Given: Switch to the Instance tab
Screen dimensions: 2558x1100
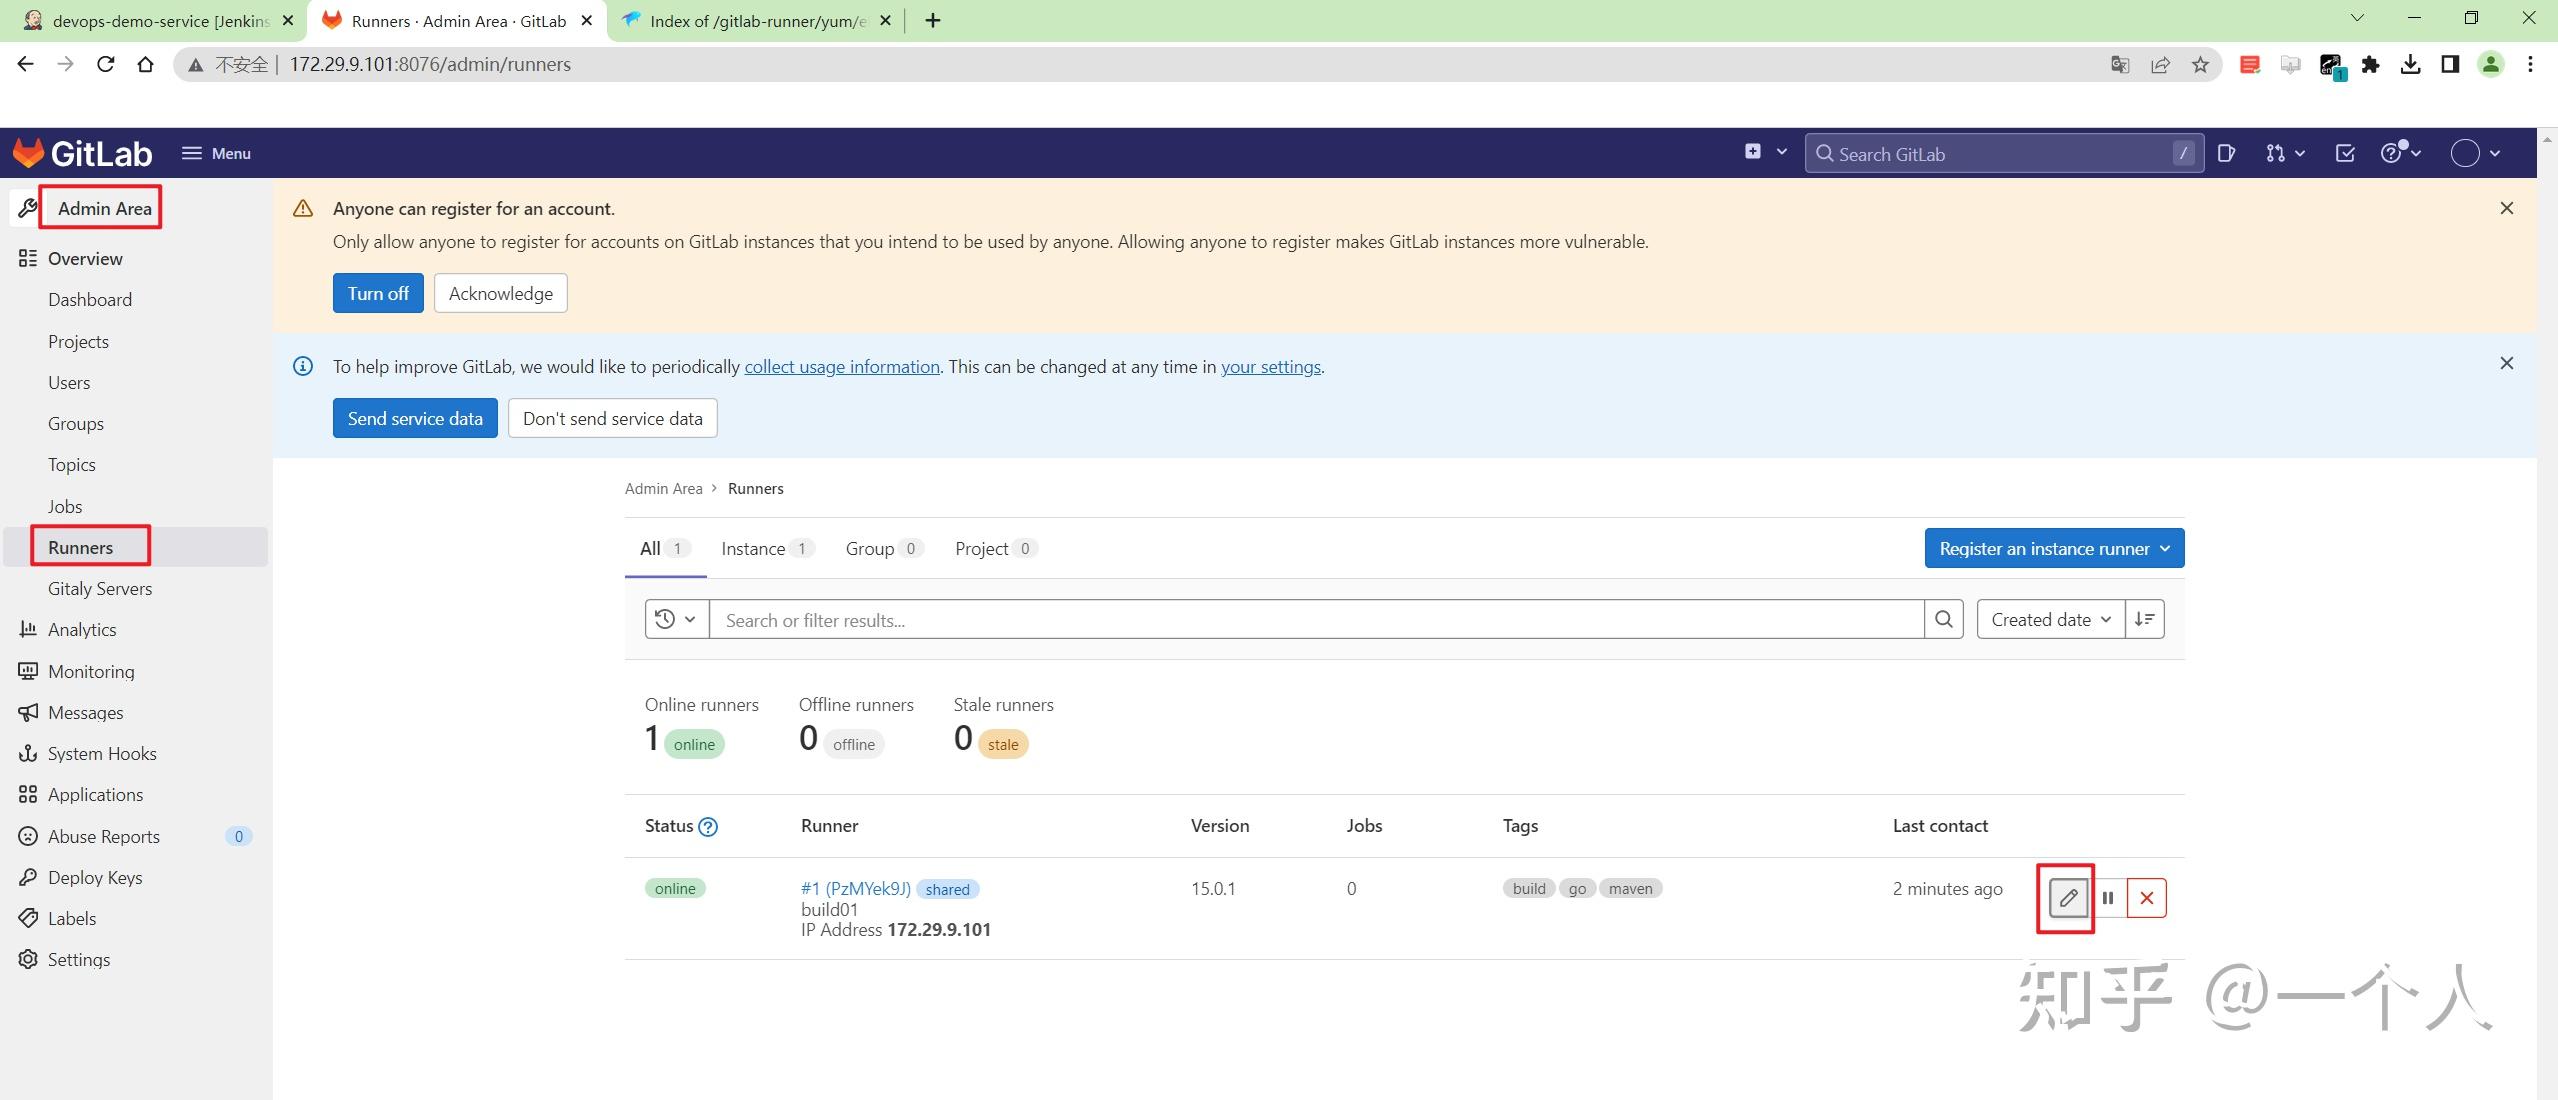Looking at the screenshot, I should pyautogui.click(x=765, y=549).
